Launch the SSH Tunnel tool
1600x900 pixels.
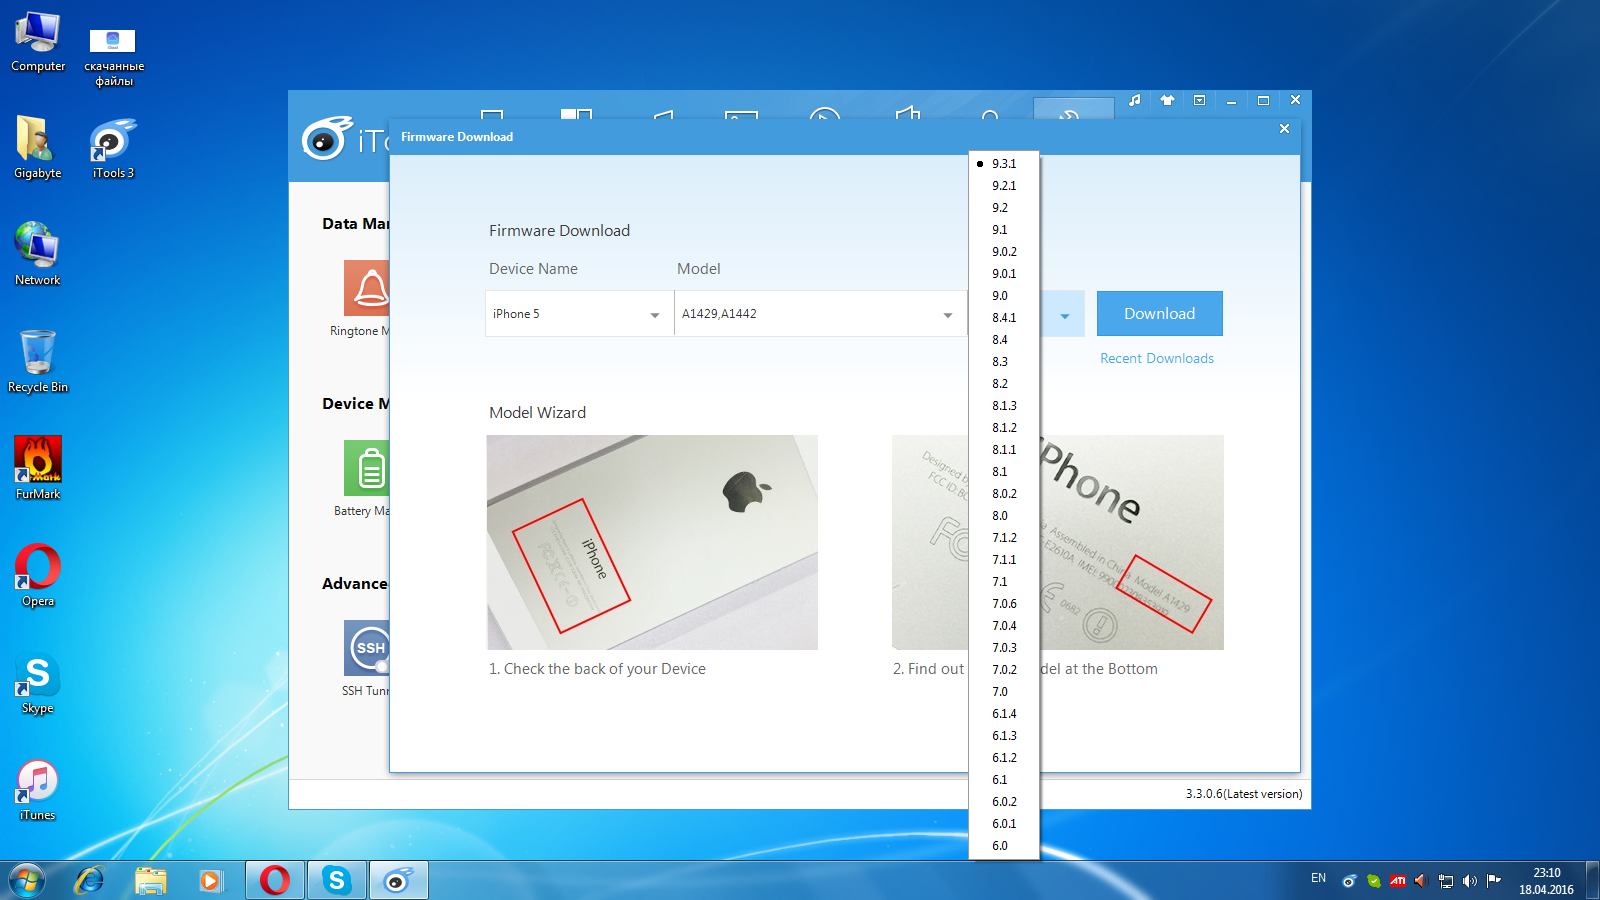pyautogui.click(x=366, y=648)
